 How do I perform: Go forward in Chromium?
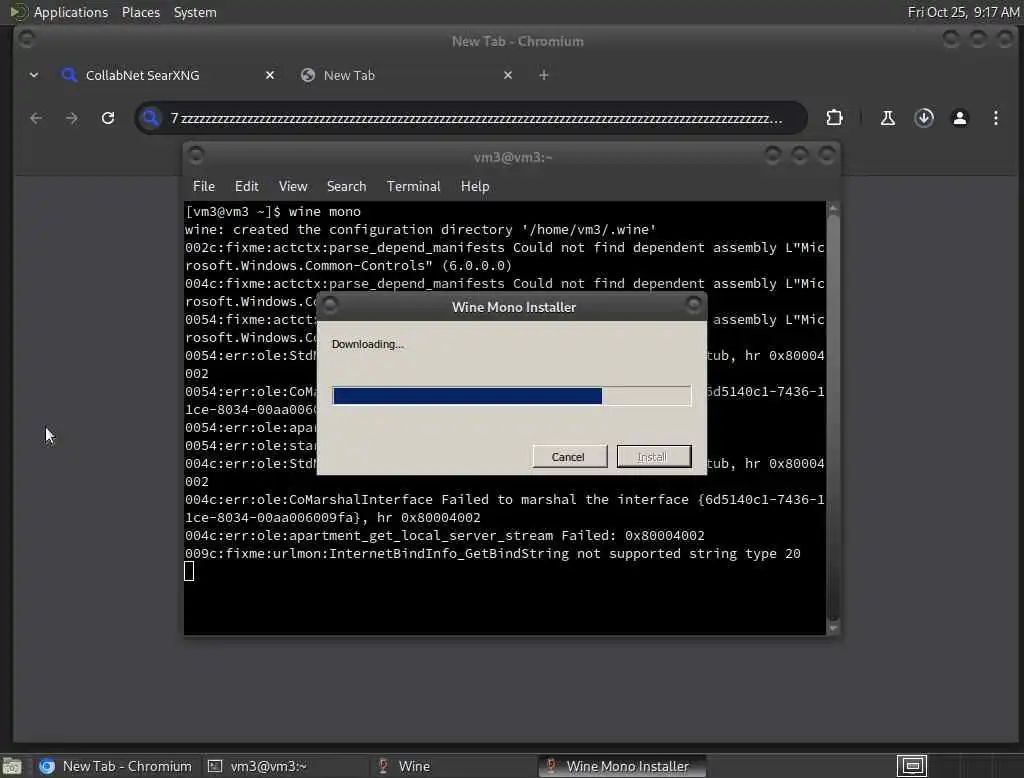click(72, 118)
